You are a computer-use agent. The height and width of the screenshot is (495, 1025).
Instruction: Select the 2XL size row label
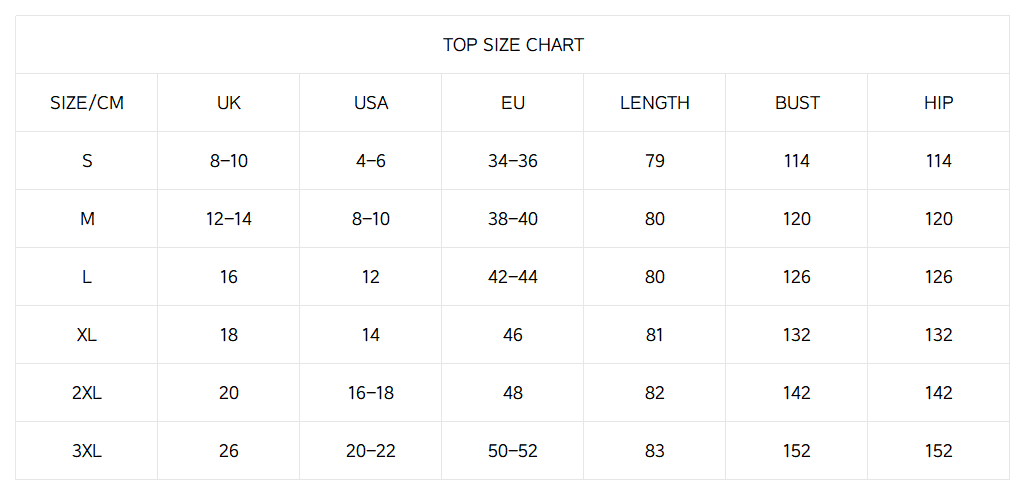[87, 393]
